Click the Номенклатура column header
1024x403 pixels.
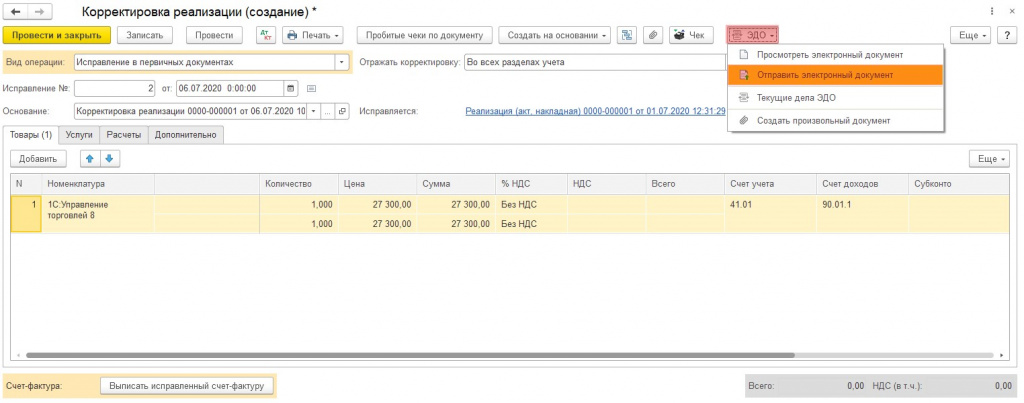click(x=98, y=184)
